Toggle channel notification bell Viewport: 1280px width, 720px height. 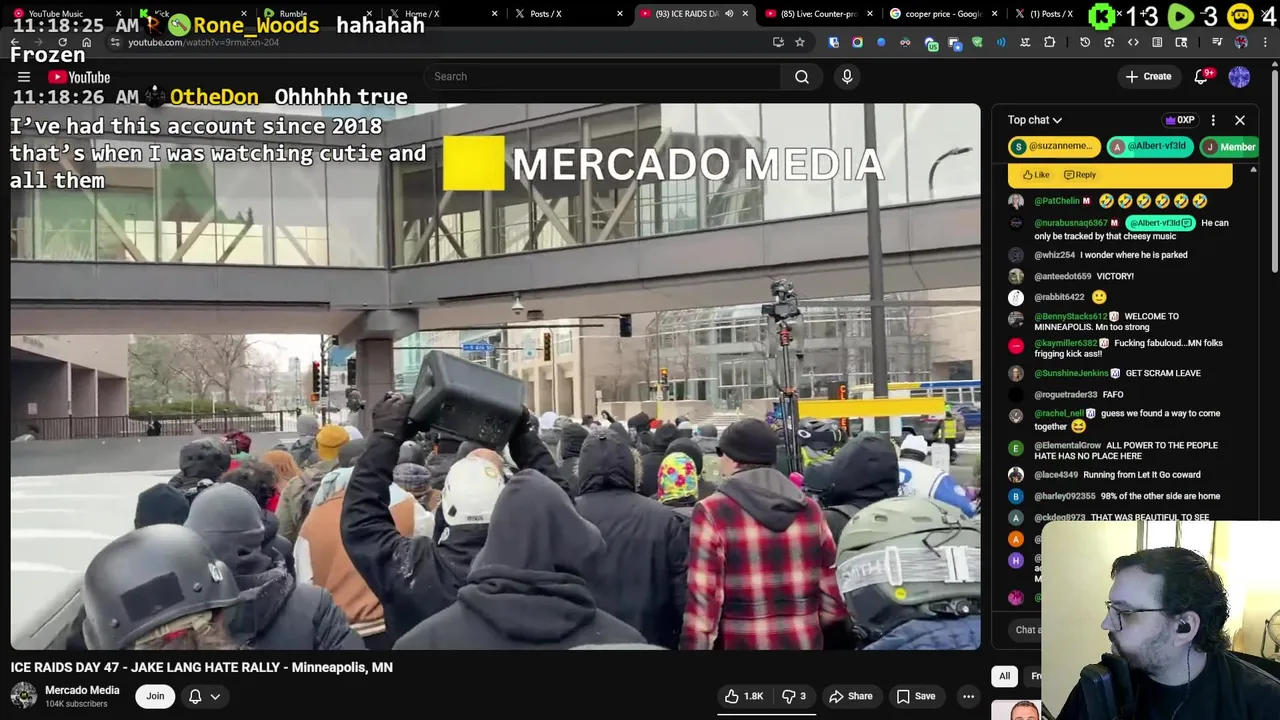pos(195,696)
